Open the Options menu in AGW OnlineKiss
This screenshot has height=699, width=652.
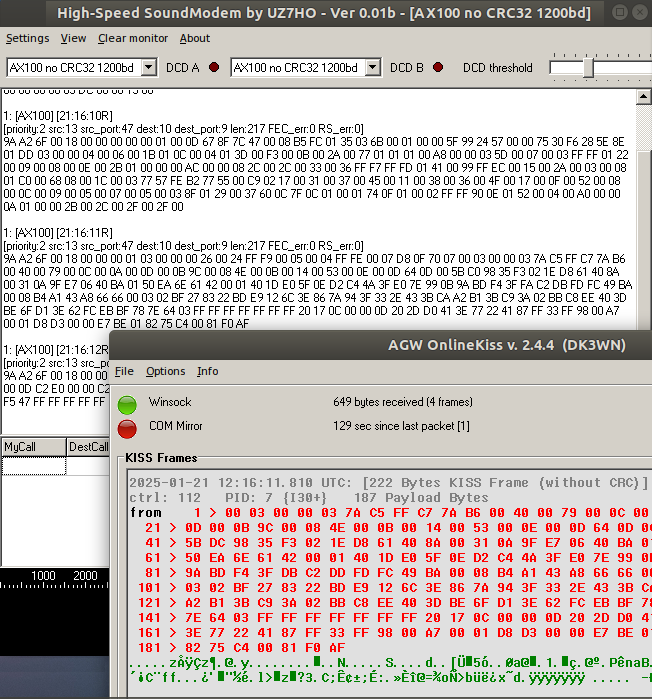click(165, 371)
